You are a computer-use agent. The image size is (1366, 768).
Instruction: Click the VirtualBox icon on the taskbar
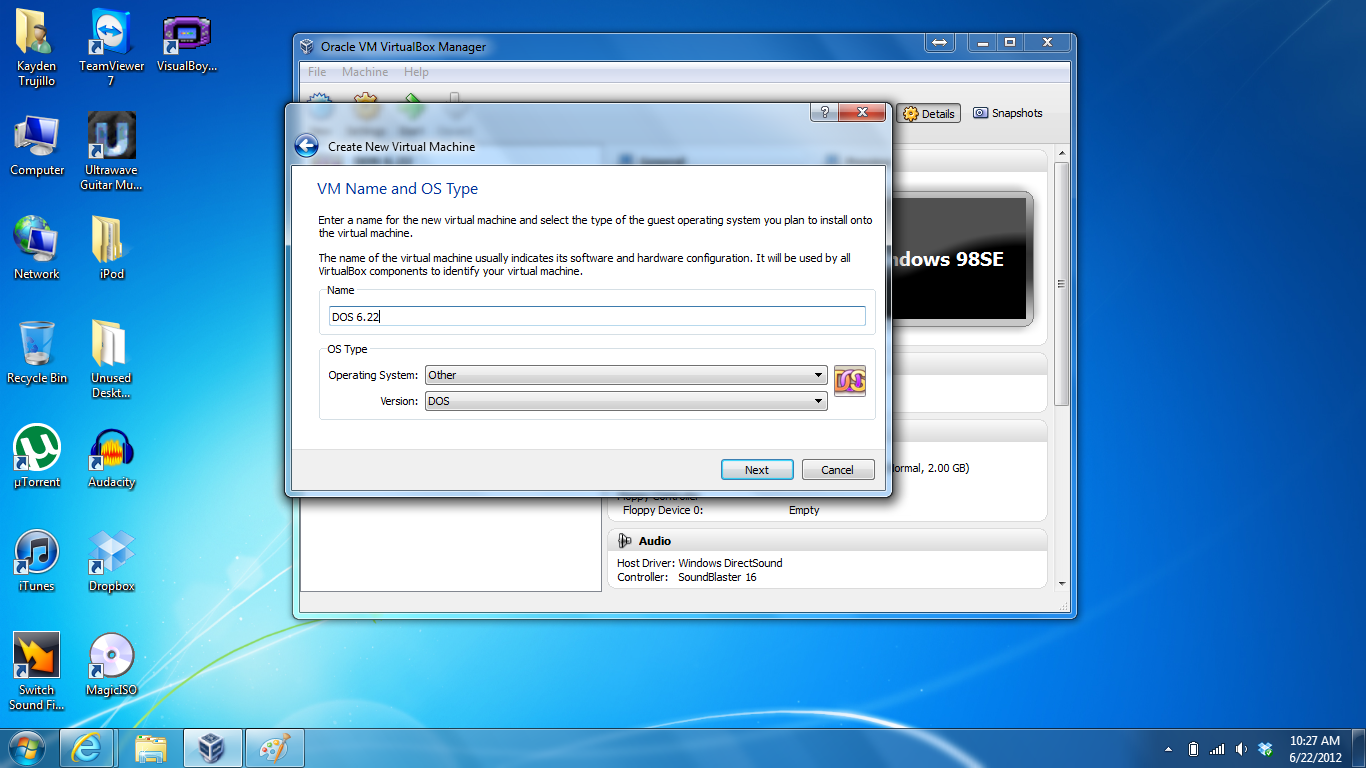coord(213,747)
